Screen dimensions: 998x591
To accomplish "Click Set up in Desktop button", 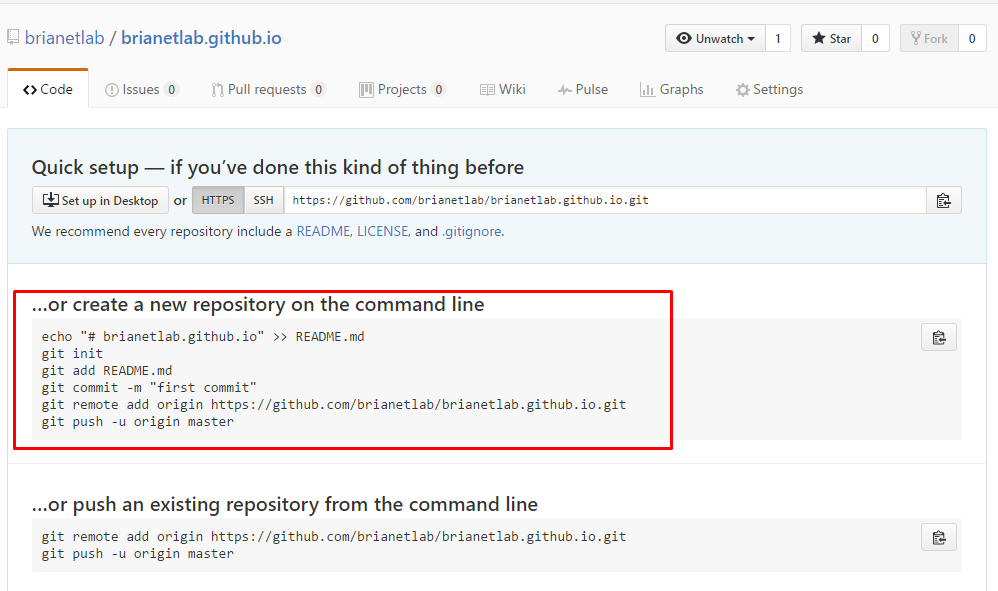I will tap(100, 200).
